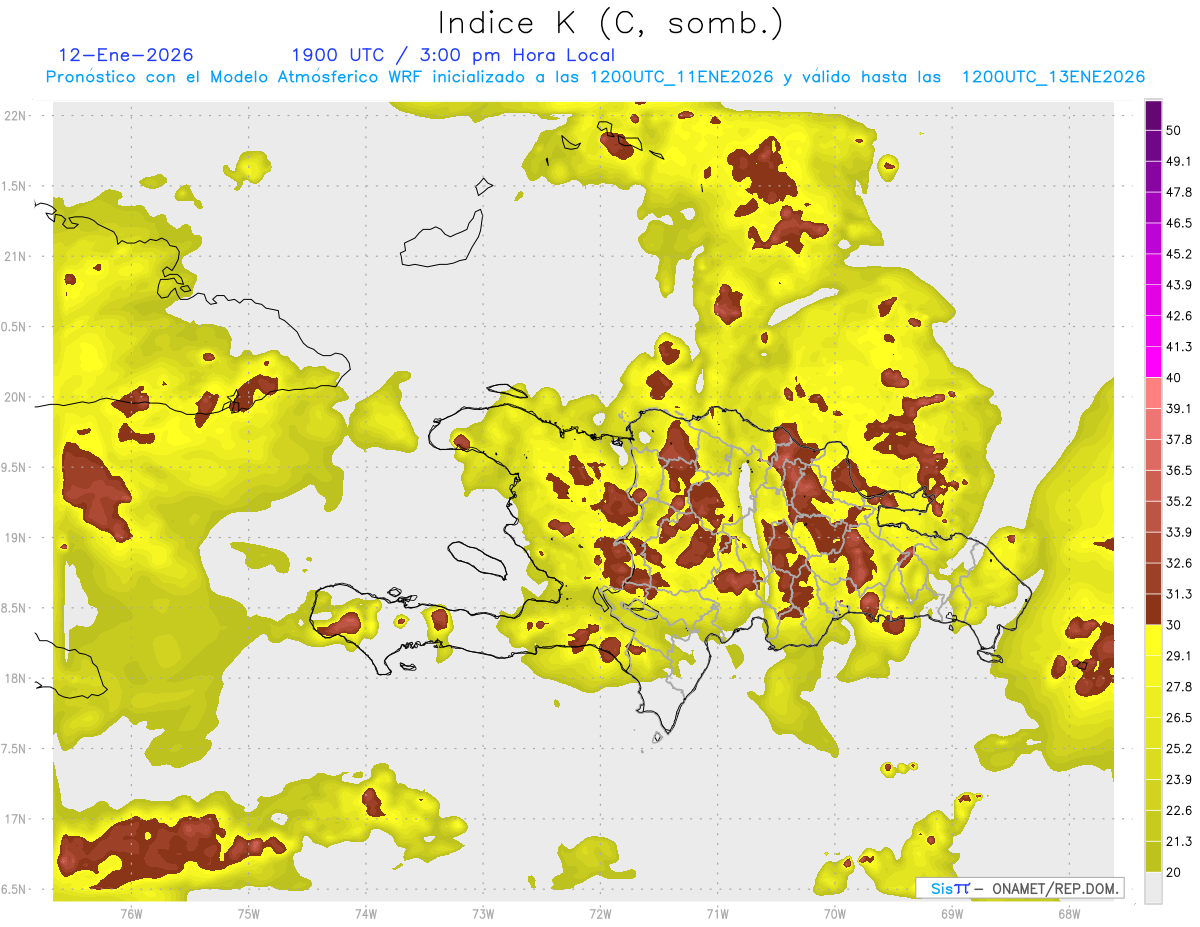Click the legend value '41.3'
1200x927 pixels.
pyautogui.click(x=1179, y=347)
